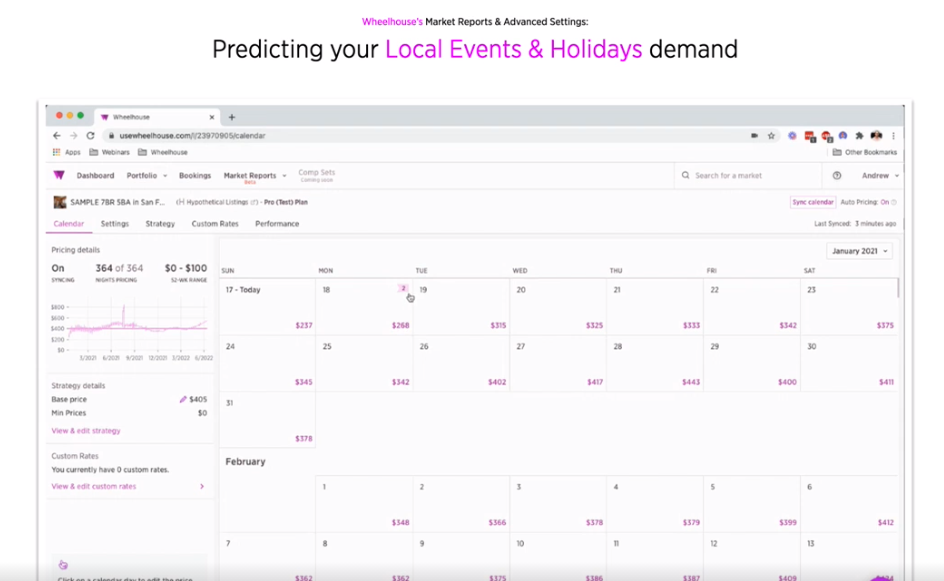Select February 1 priced $348

click(364, 505)
